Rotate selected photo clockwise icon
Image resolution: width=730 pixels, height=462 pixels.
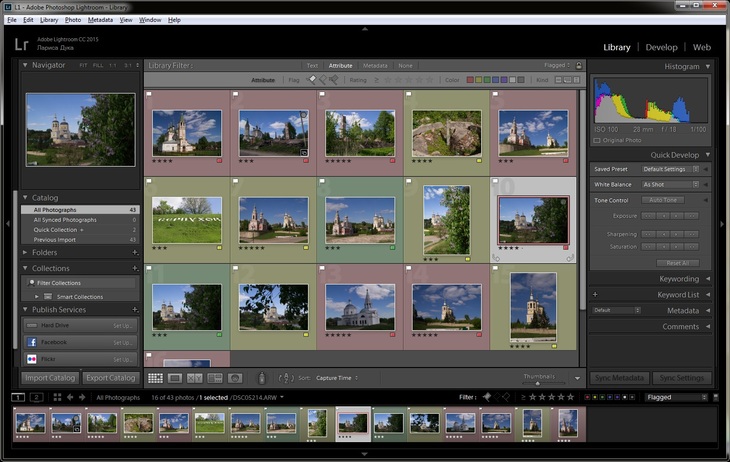570,258
